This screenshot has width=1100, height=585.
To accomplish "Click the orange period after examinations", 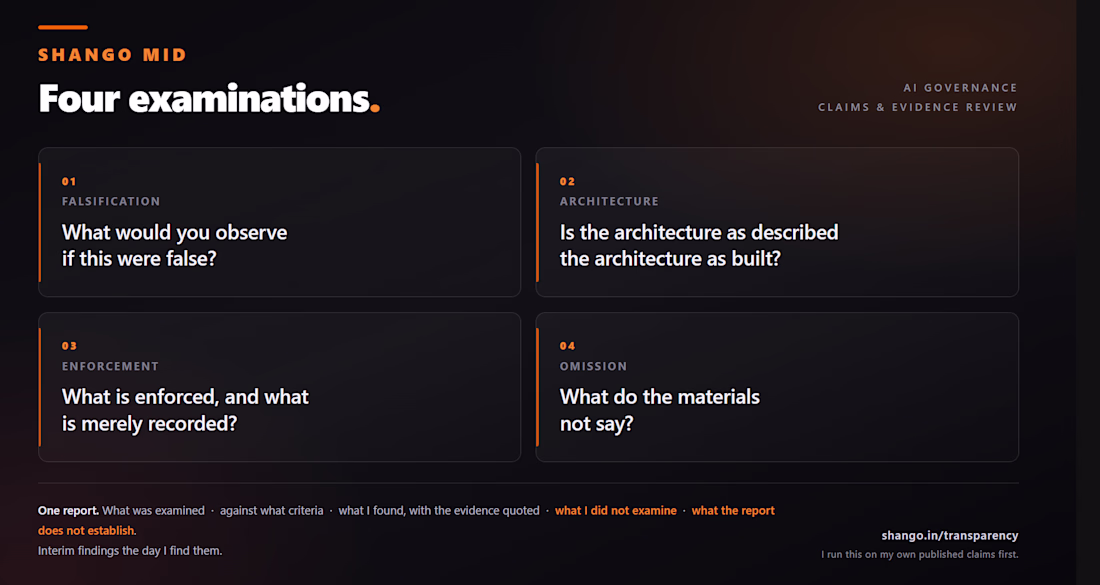I will [x=375, y=108].
